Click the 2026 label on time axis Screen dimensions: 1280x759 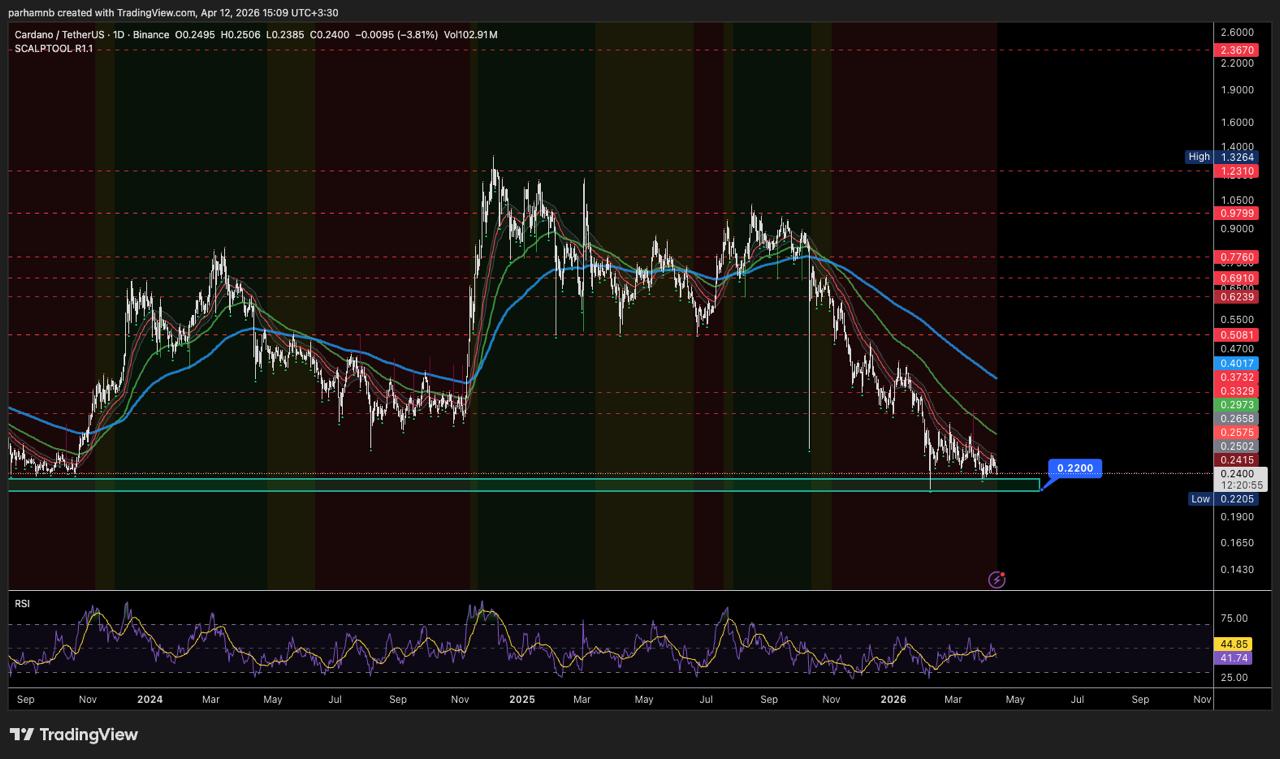pyautogui.click(x=893, y=700)
